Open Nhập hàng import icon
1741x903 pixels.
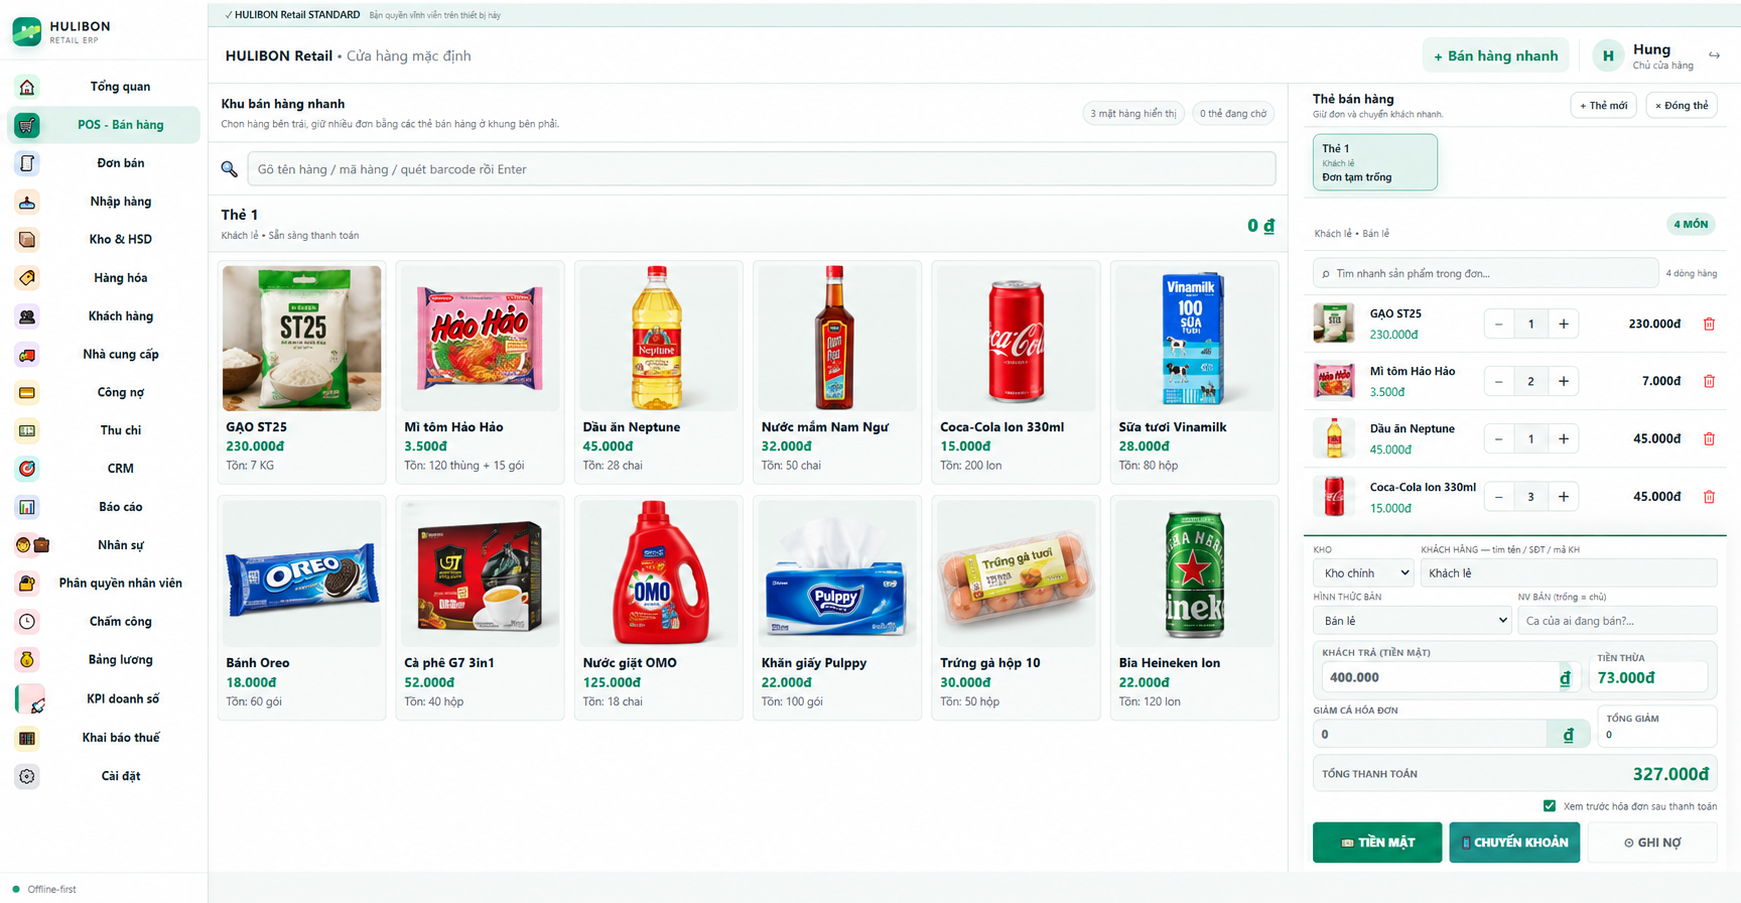(27, 202)
